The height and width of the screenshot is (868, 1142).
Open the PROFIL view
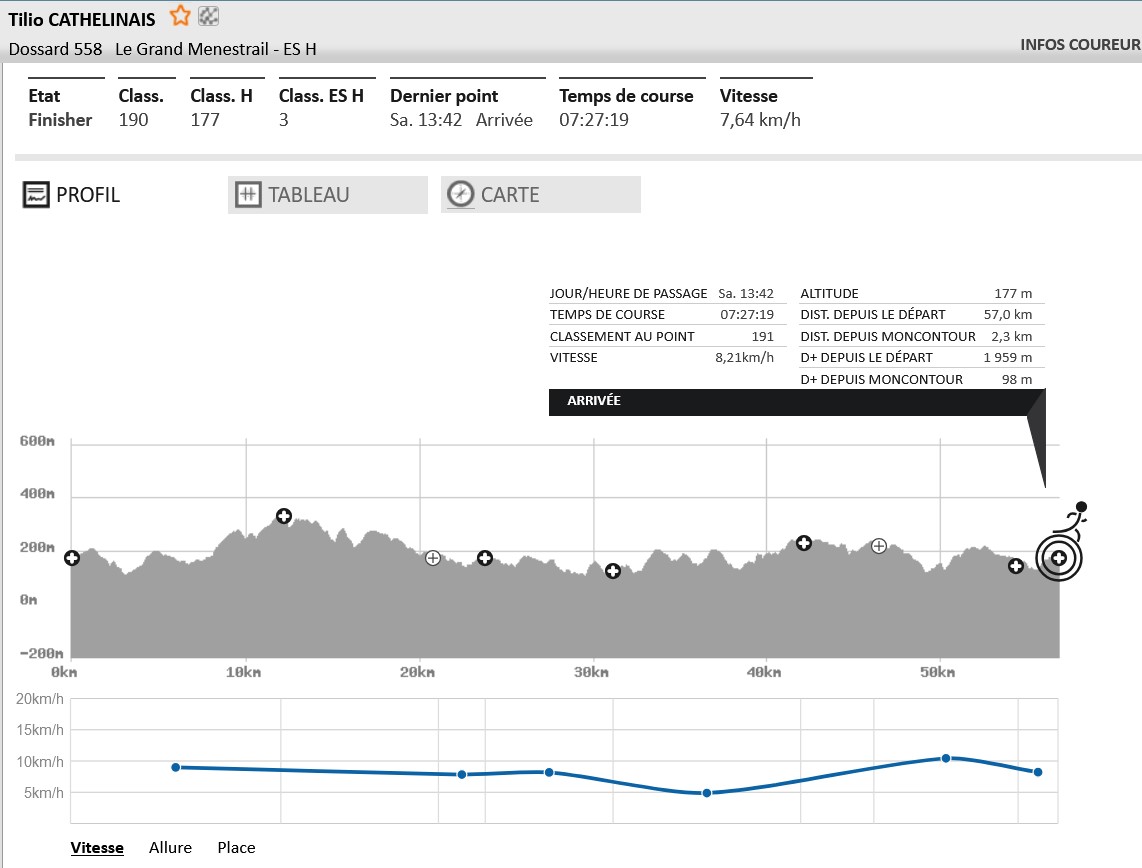(72, 195)
